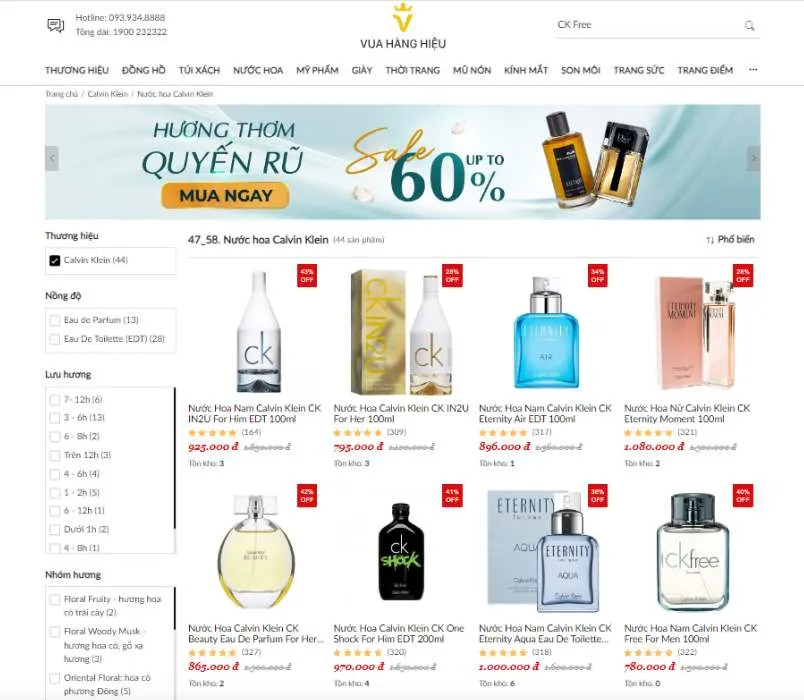Image resolution: width=804 pixels, height=700 pixels.
Task: Click the Lưu hương list scrollbar
Action: pyautogui.click(x=174, y=470)
